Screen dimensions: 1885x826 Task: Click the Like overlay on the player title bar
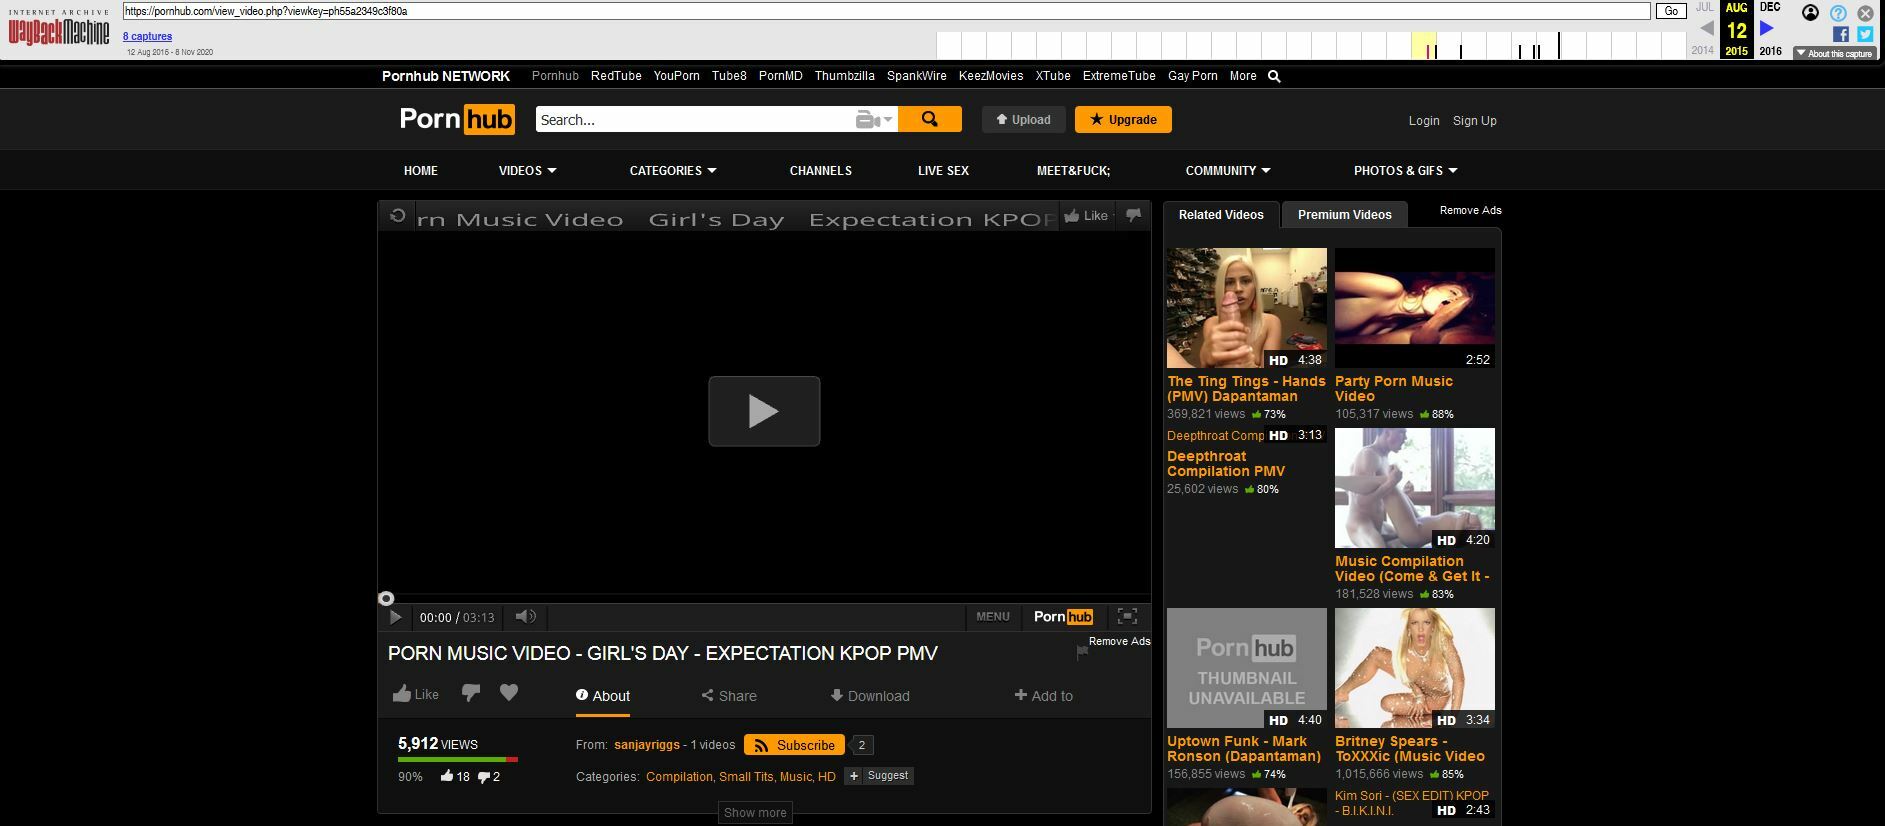tap(1086, 215)
